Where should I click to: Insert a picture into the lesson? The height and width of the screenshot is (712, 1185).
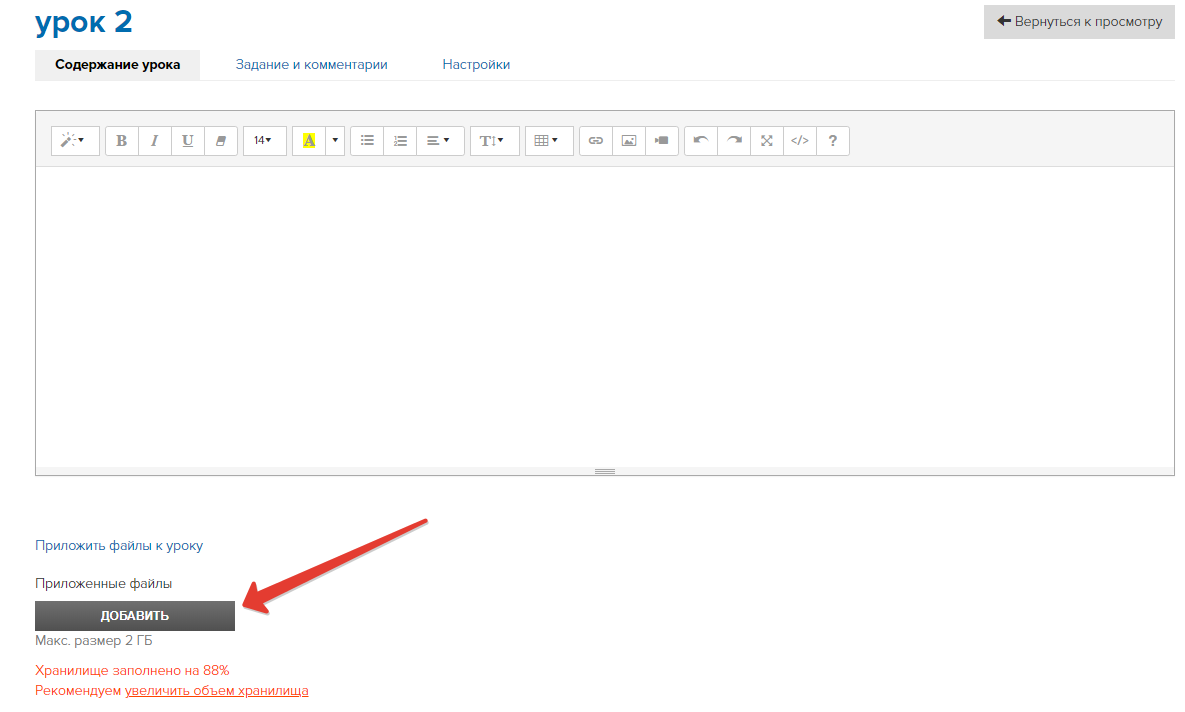(629, 141)
